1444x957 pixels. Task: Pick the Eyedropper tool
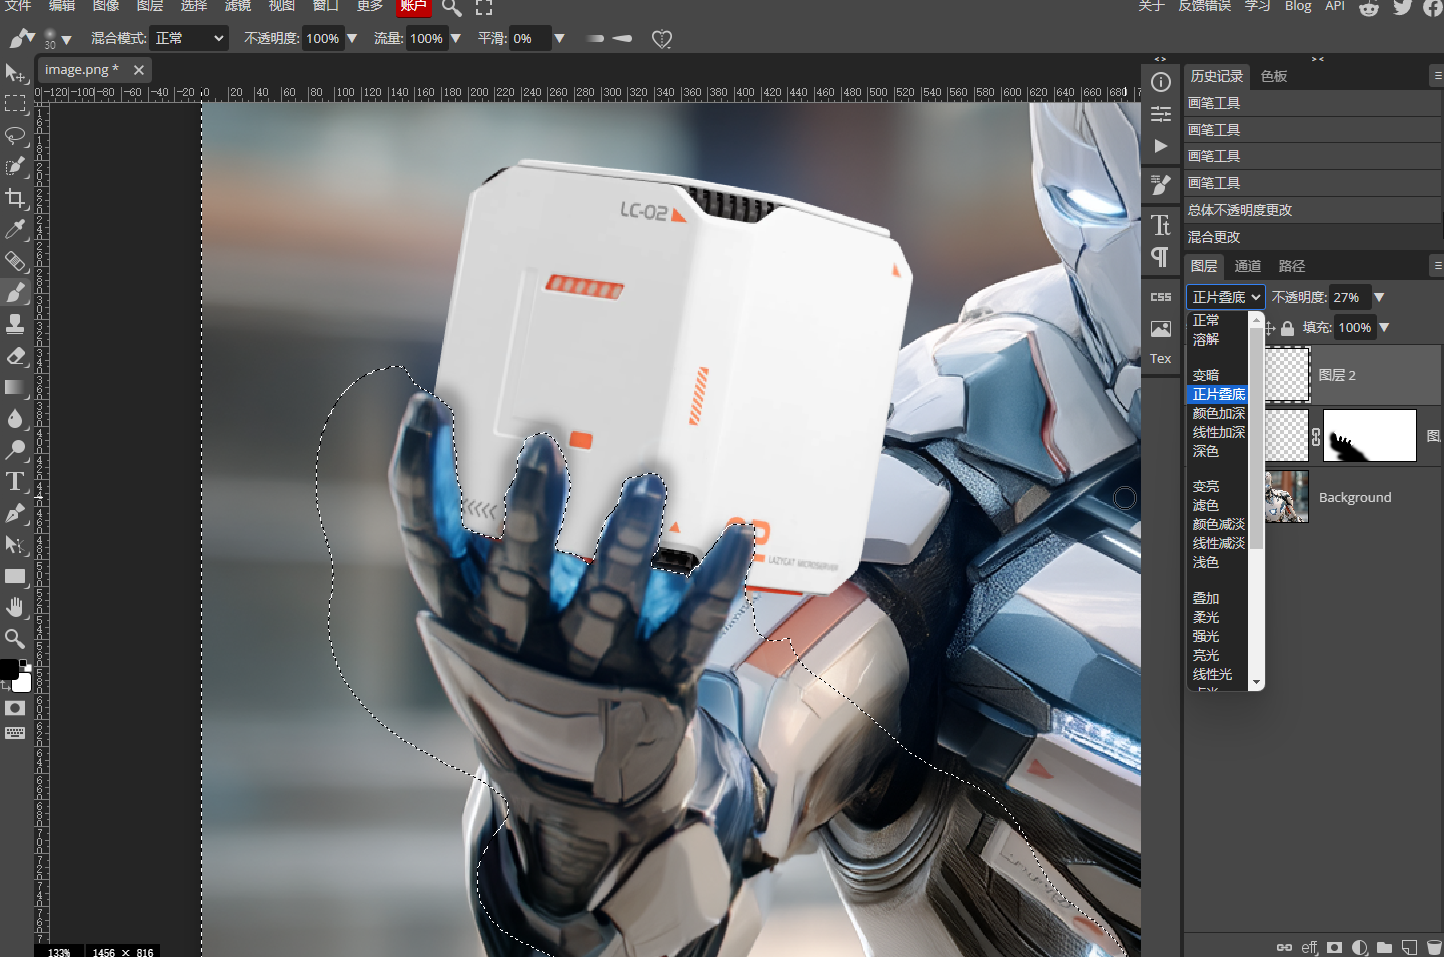pos(15,230)
